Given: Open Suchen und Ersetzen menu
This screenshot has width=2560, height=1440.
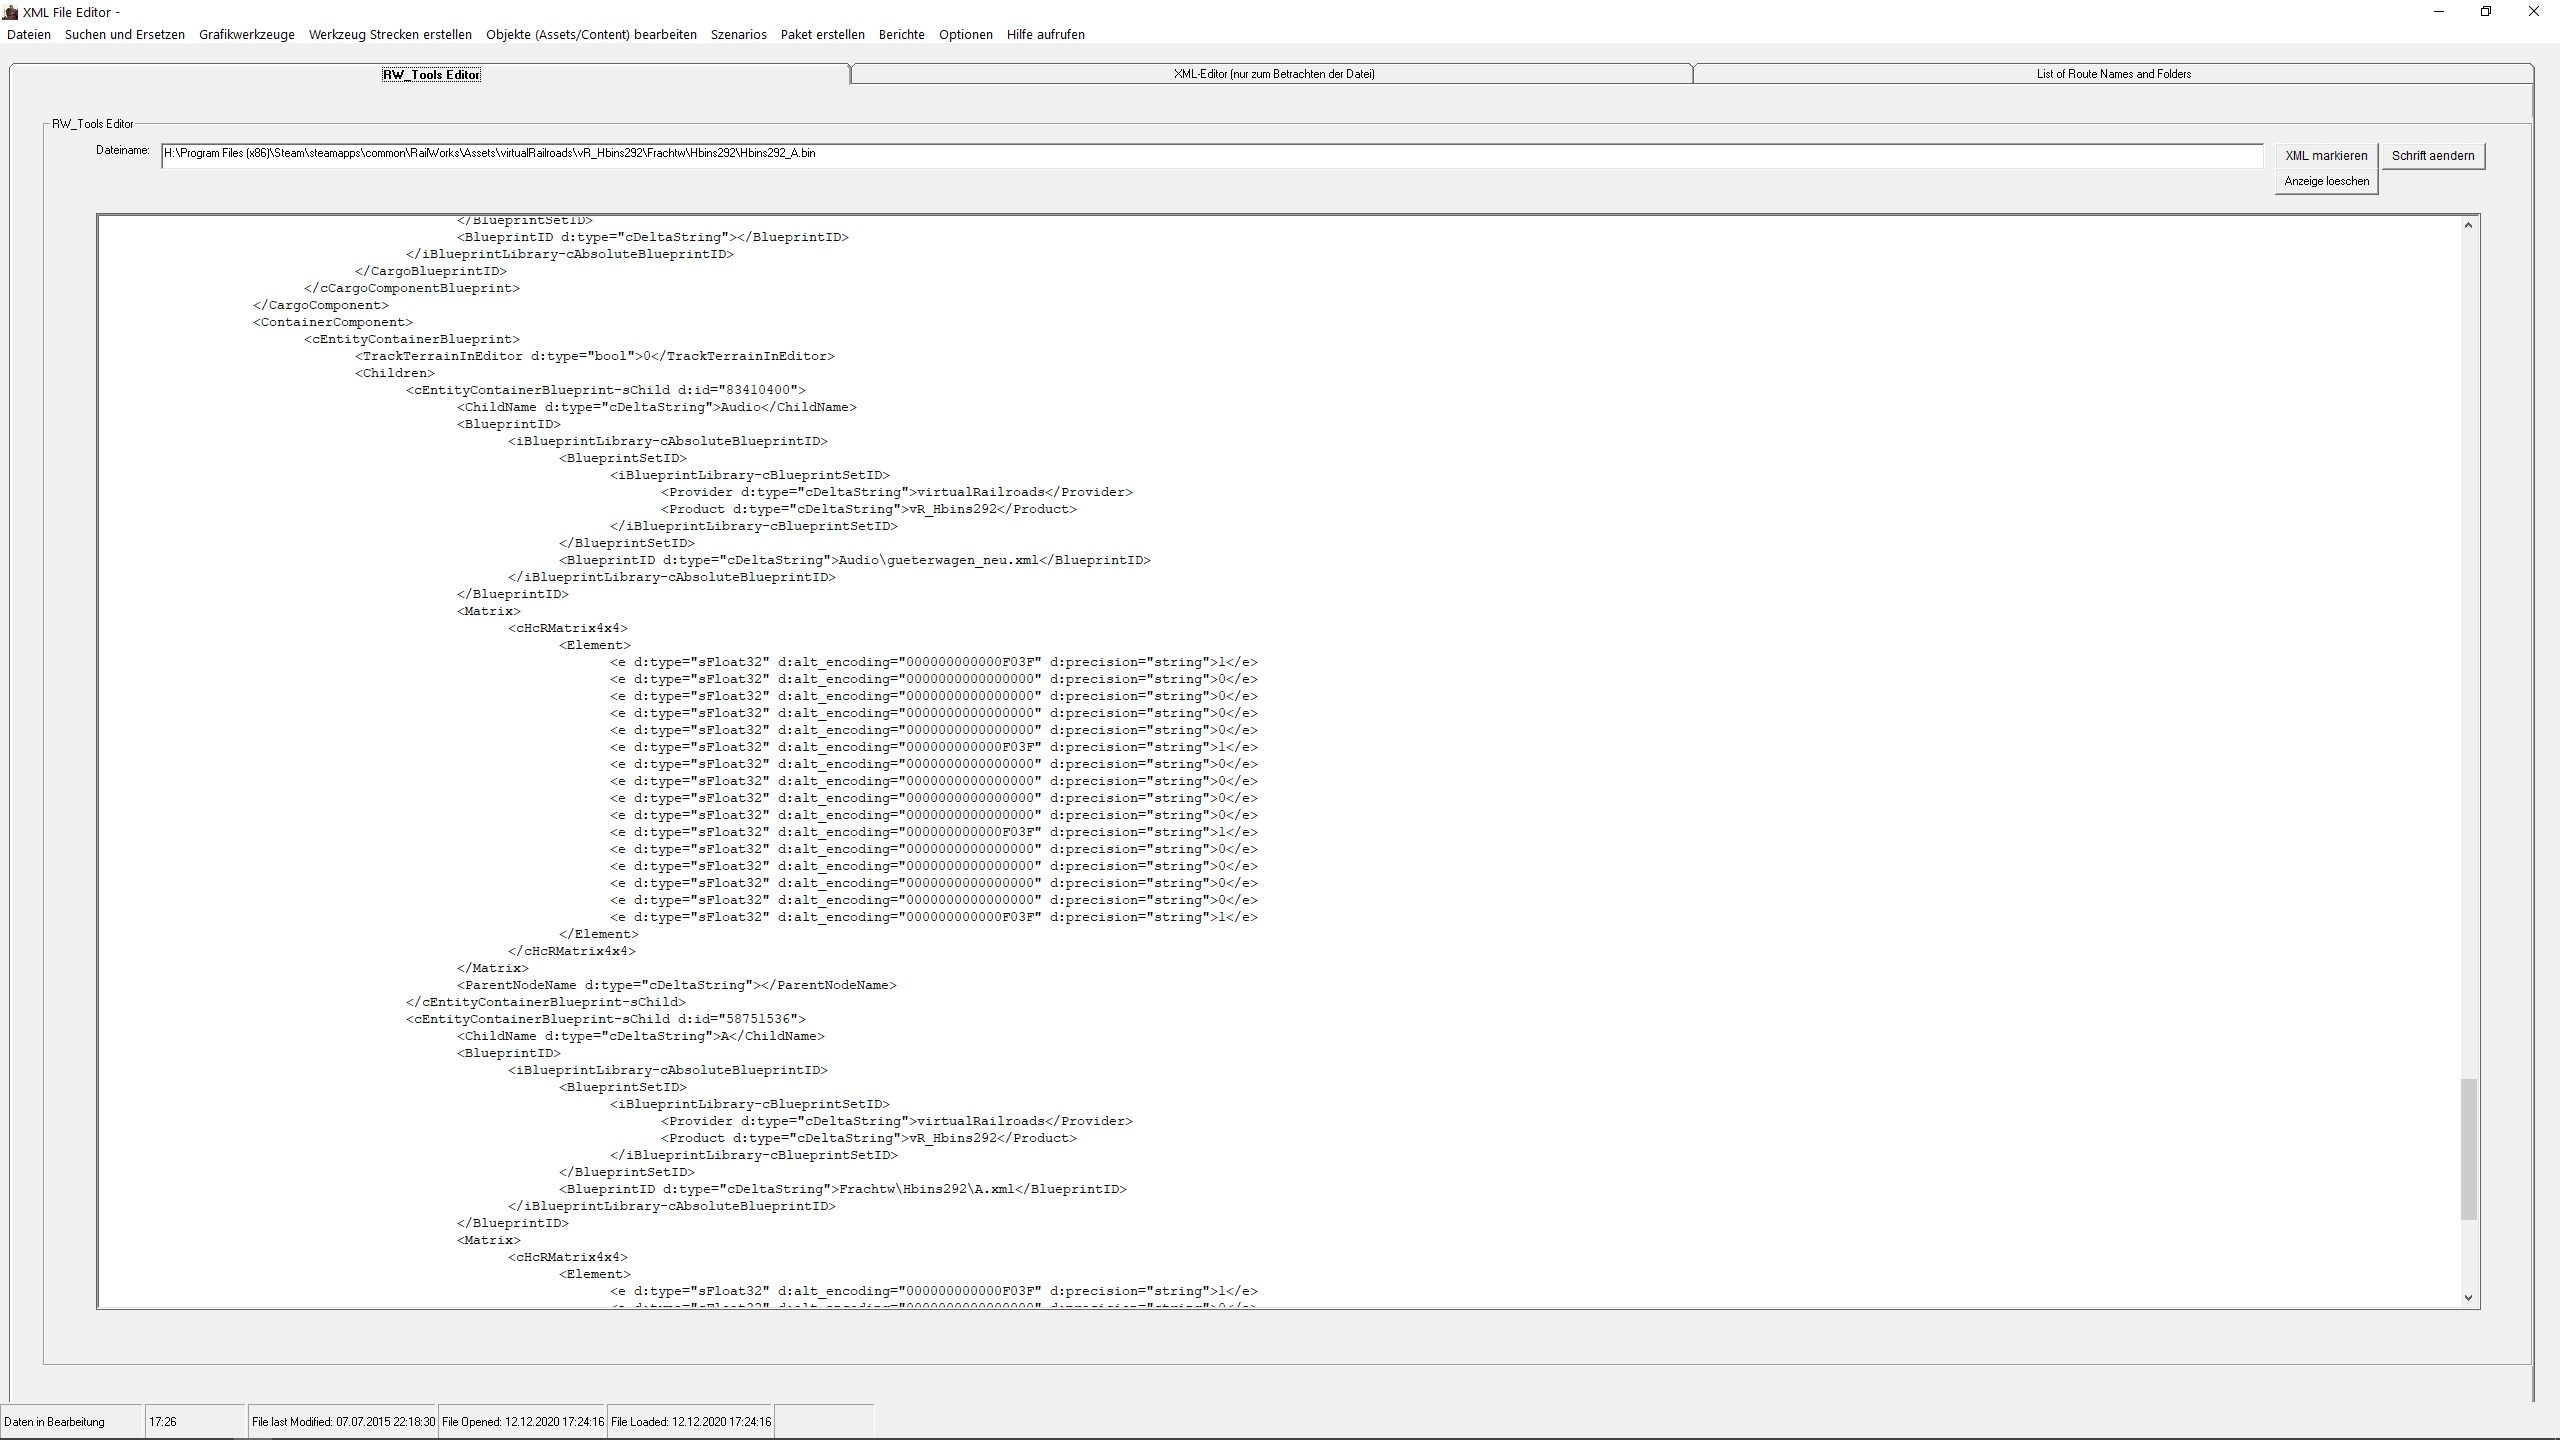Looking at the screenshot, I should (125, 34).
